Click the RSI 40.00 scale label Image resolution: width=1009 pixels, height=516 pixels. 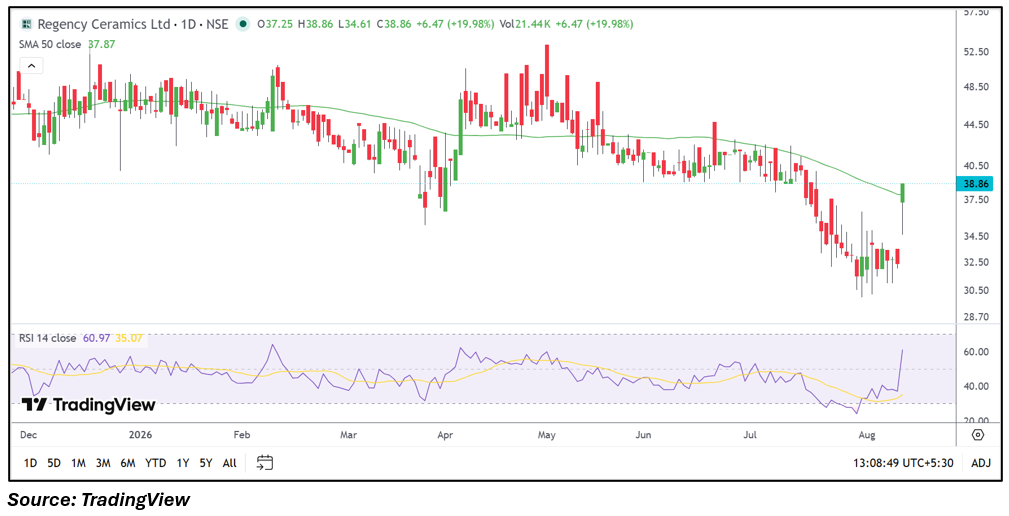coord(977,386)
